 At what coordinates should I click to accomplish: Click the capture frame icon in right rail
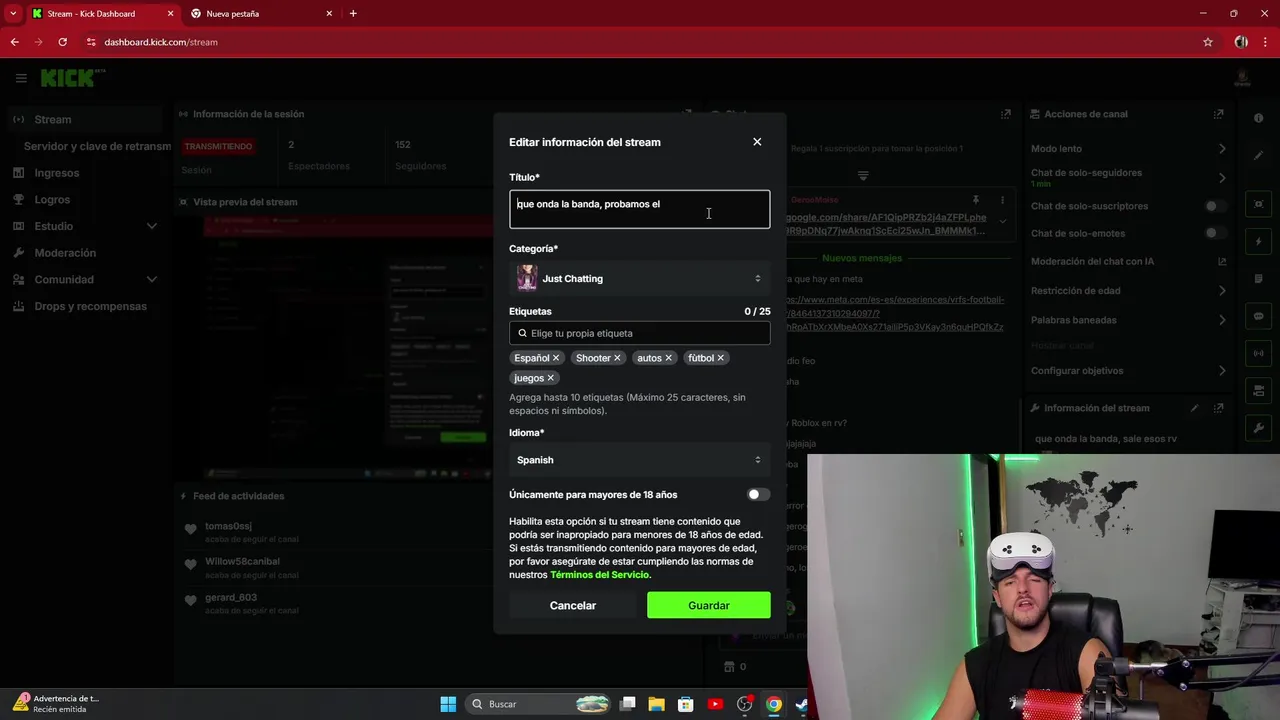1258,204
